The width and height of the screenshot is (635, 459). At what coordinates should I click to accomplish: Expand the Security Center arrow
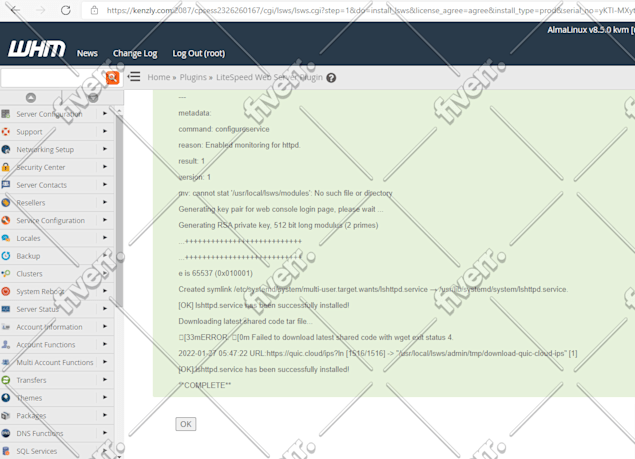click(105, 167)
